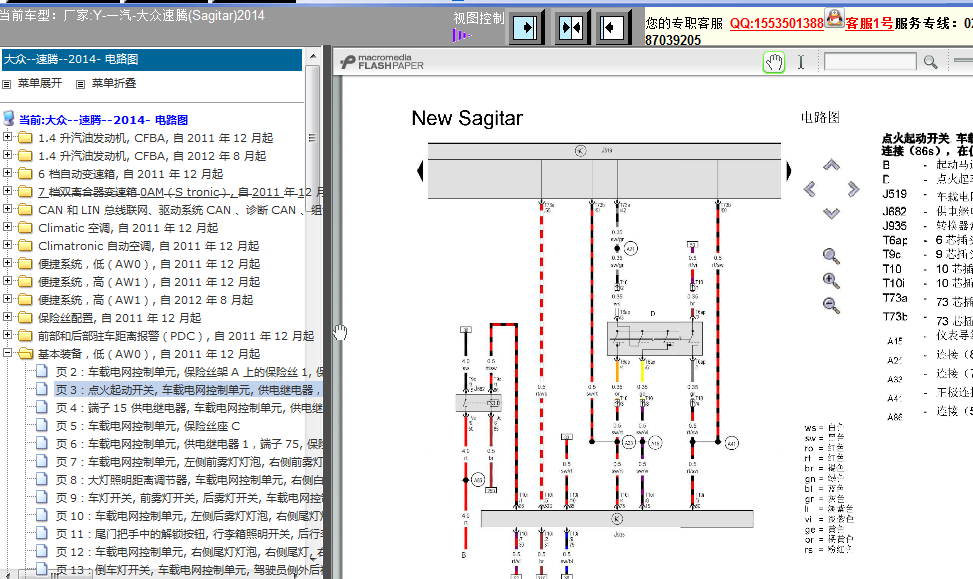Open 页 2: 车载电网控制单元, 保险丝架 A
Screen dimensions: 973x579
[x=189, y=372]
